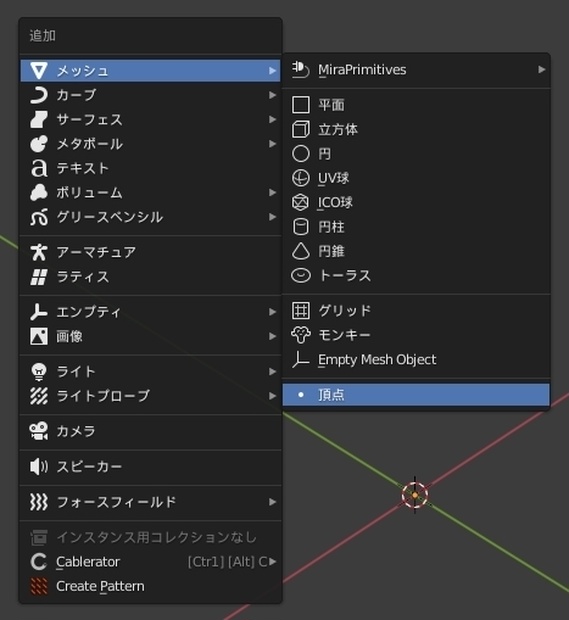Click the 頂点 dot icon

[301, 395]
